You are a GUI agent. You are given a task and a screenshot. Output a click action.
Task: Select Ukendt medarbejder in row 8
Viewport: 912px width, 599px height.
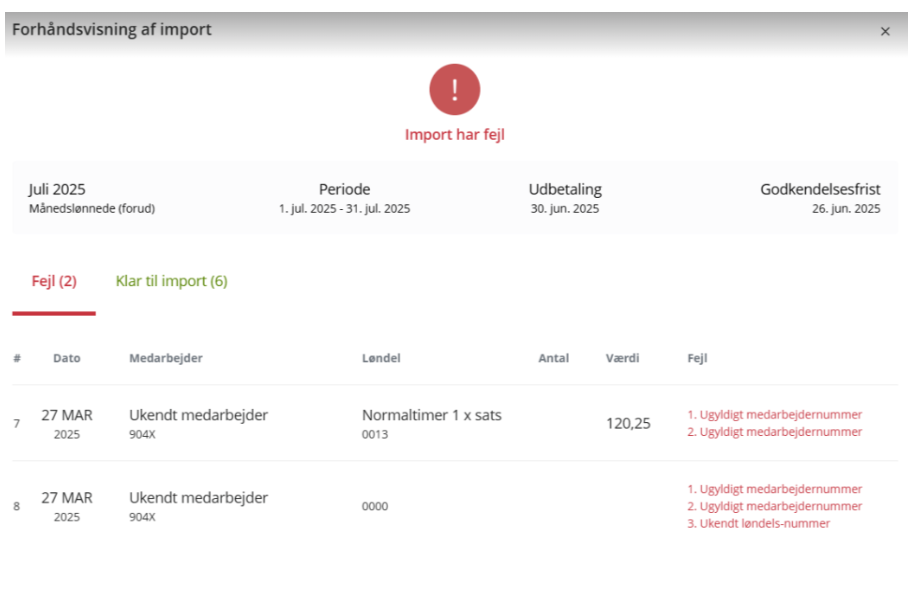point(198,498)
